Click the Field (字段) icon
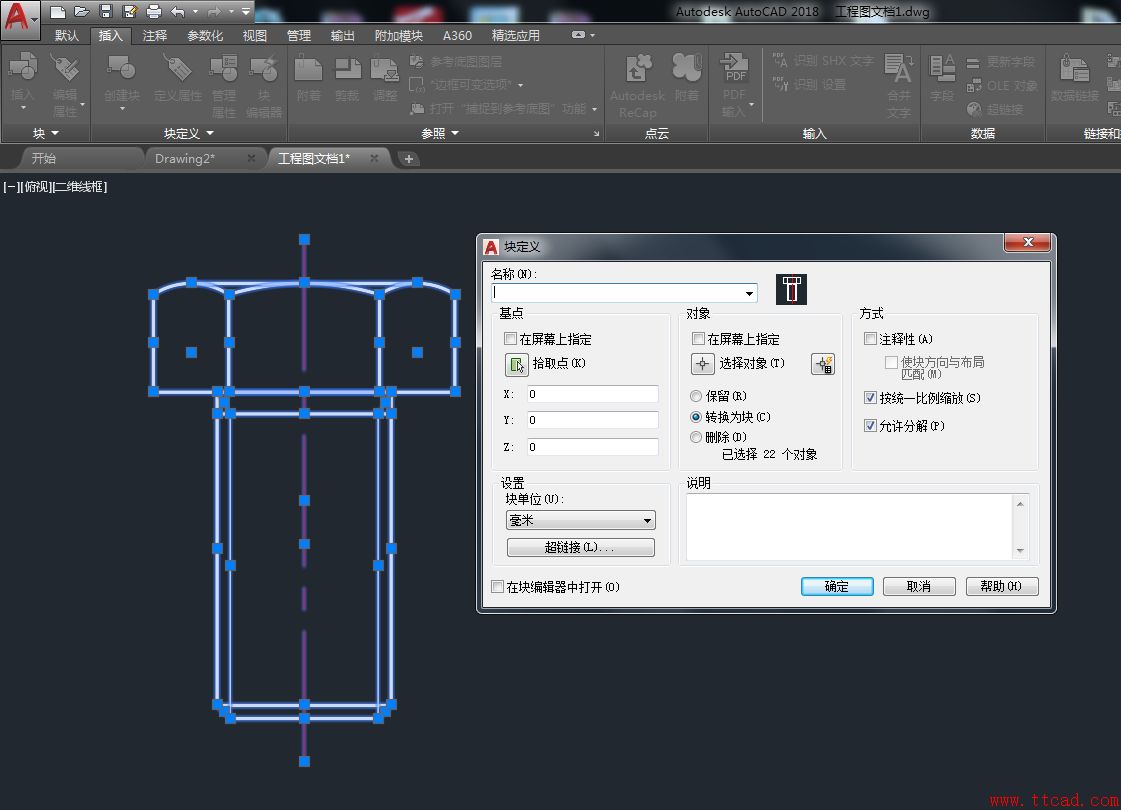This screenshot has width=1121, height=810. coord(942,69)
